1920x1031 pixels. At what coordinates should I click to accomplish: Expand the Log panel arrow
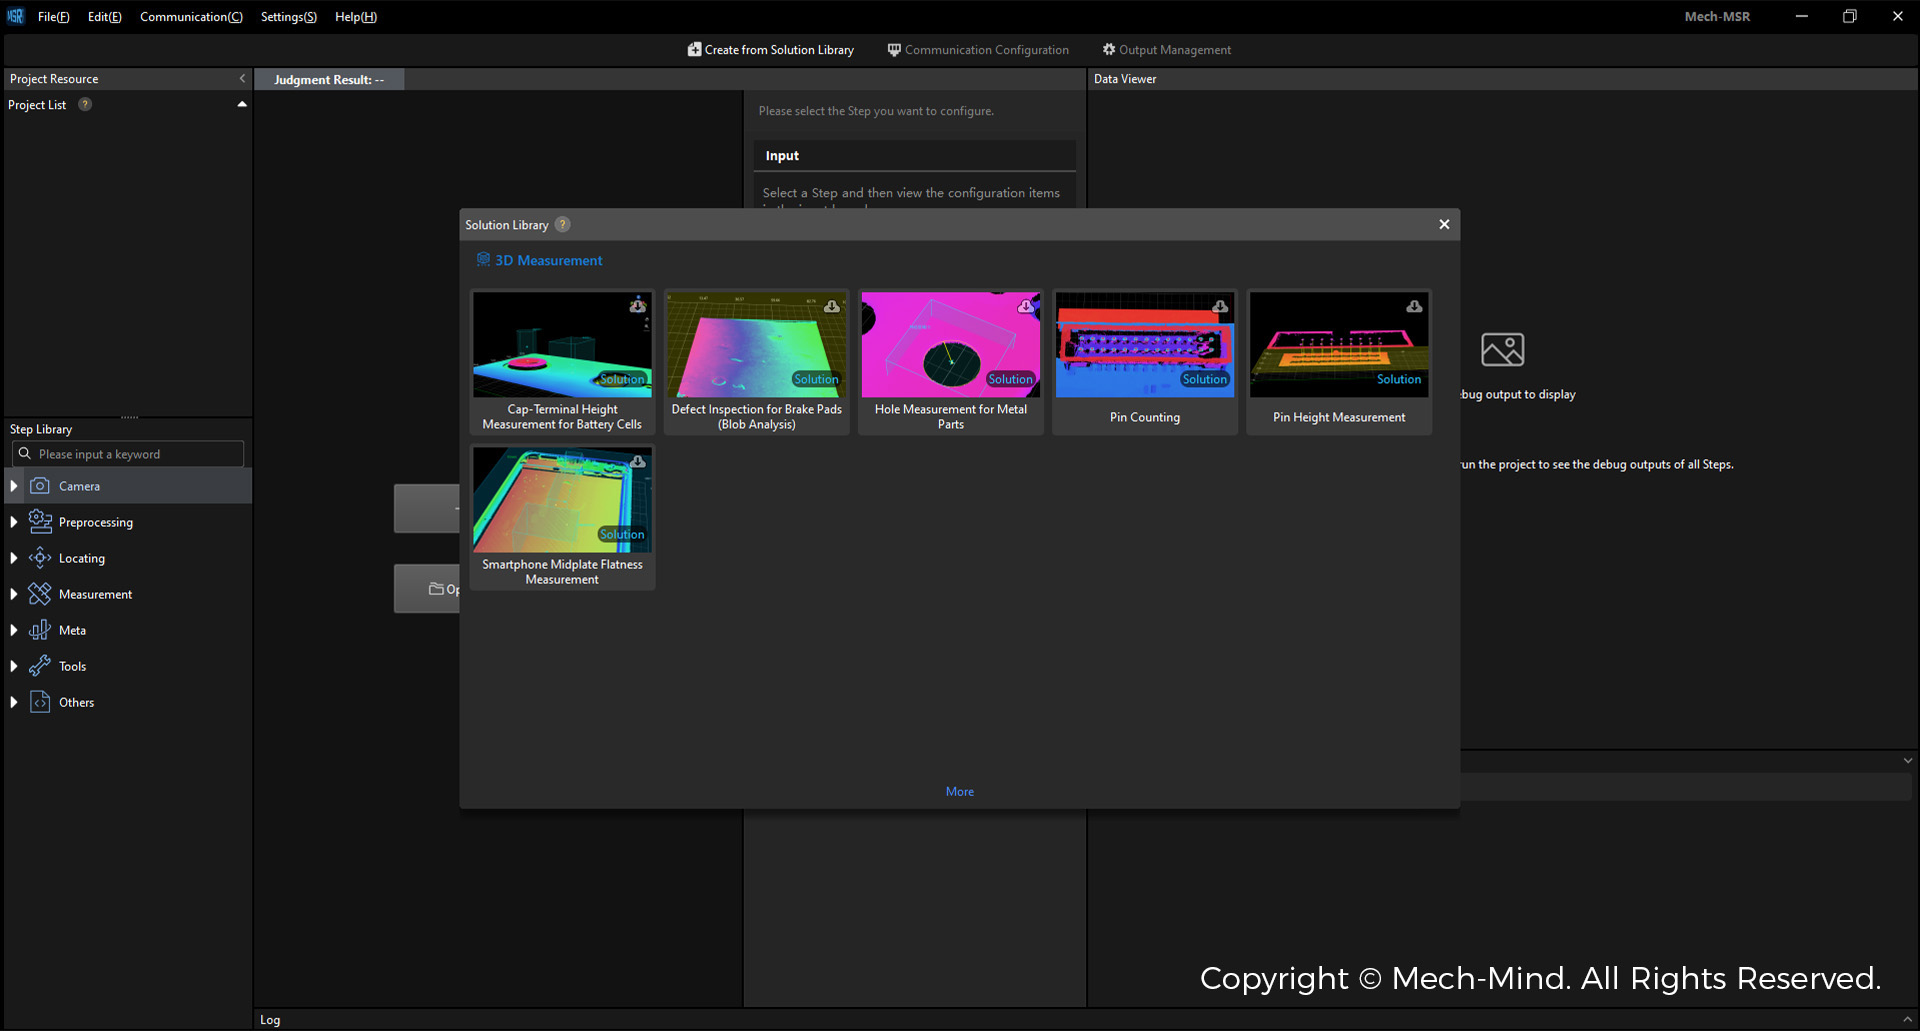coord(1907,1019)
